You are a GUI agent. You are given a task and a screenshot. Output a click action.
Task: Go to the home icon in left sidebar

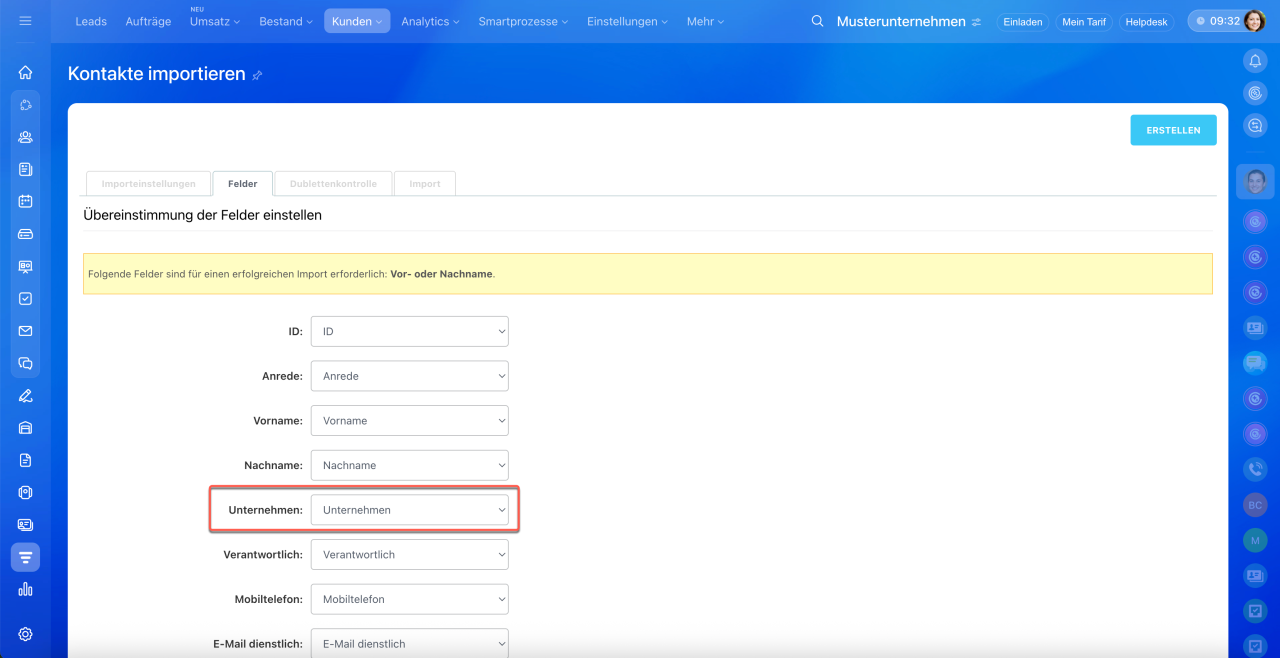[25, 72]
